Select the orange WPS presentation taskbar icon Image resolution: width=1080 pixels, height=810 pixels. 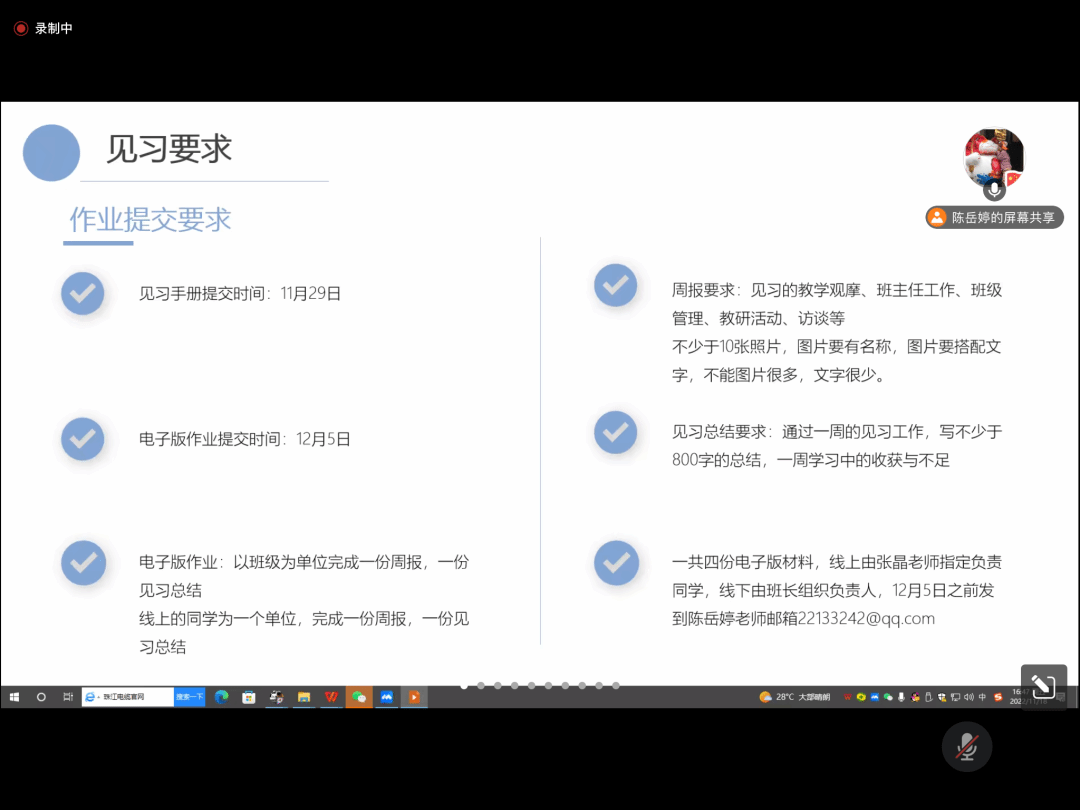coord(414,697)
